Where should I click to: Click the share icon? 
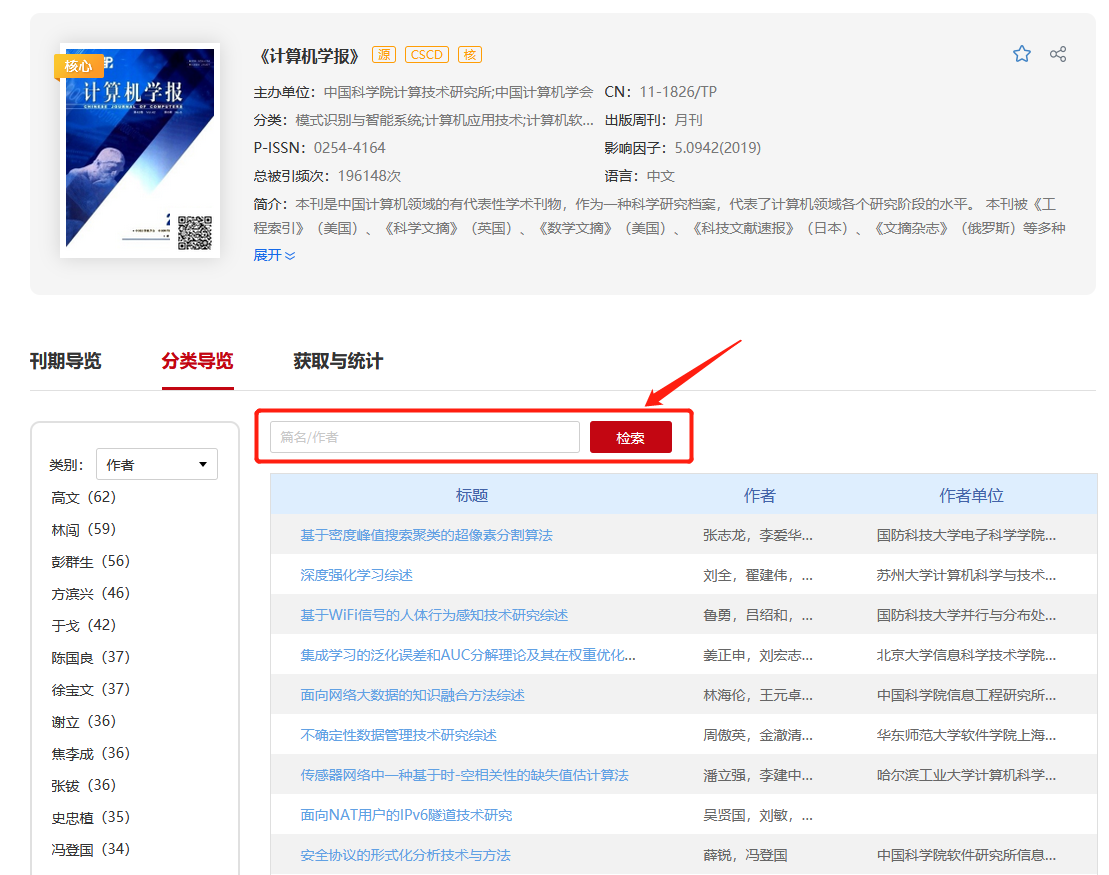(x=1058, y=54)
